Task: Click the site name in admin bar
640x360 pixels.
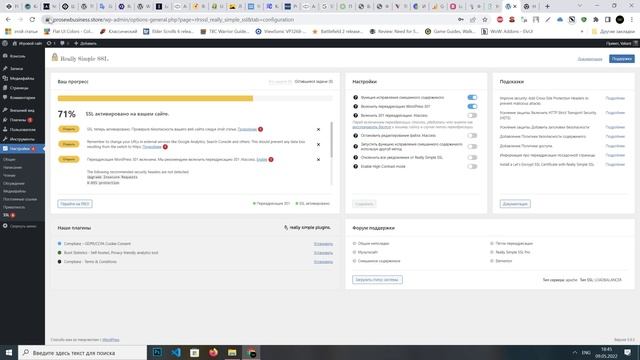Action: (27, 43)
